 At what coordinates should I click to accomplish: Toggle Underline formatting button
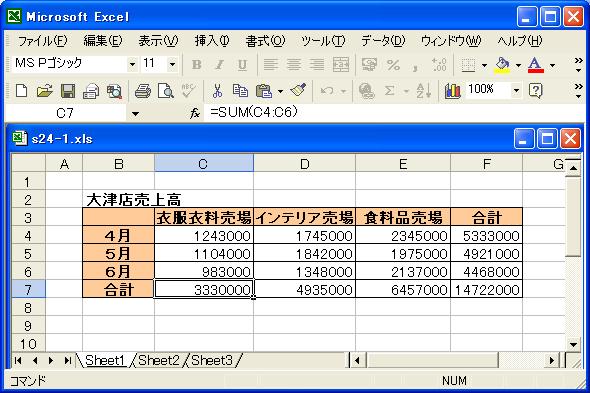point(242,65)
